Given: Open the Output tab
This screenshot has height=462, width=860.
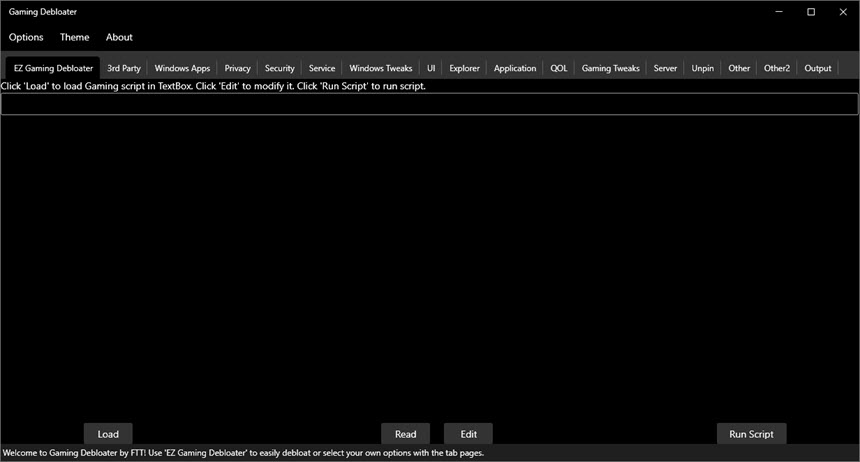Looking at the screenshot, I should point(818,69).
